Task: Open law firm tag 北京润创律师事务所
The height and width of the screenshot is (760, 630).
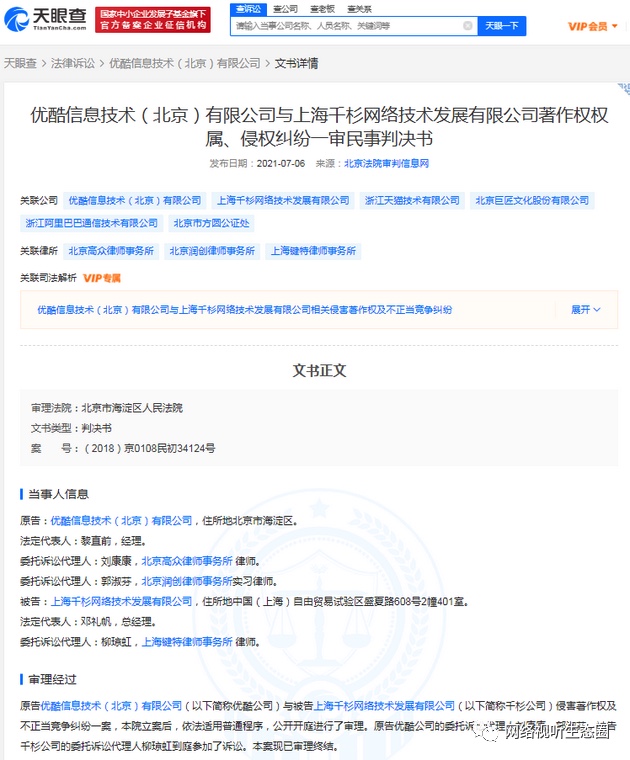Action: [212, 251]
